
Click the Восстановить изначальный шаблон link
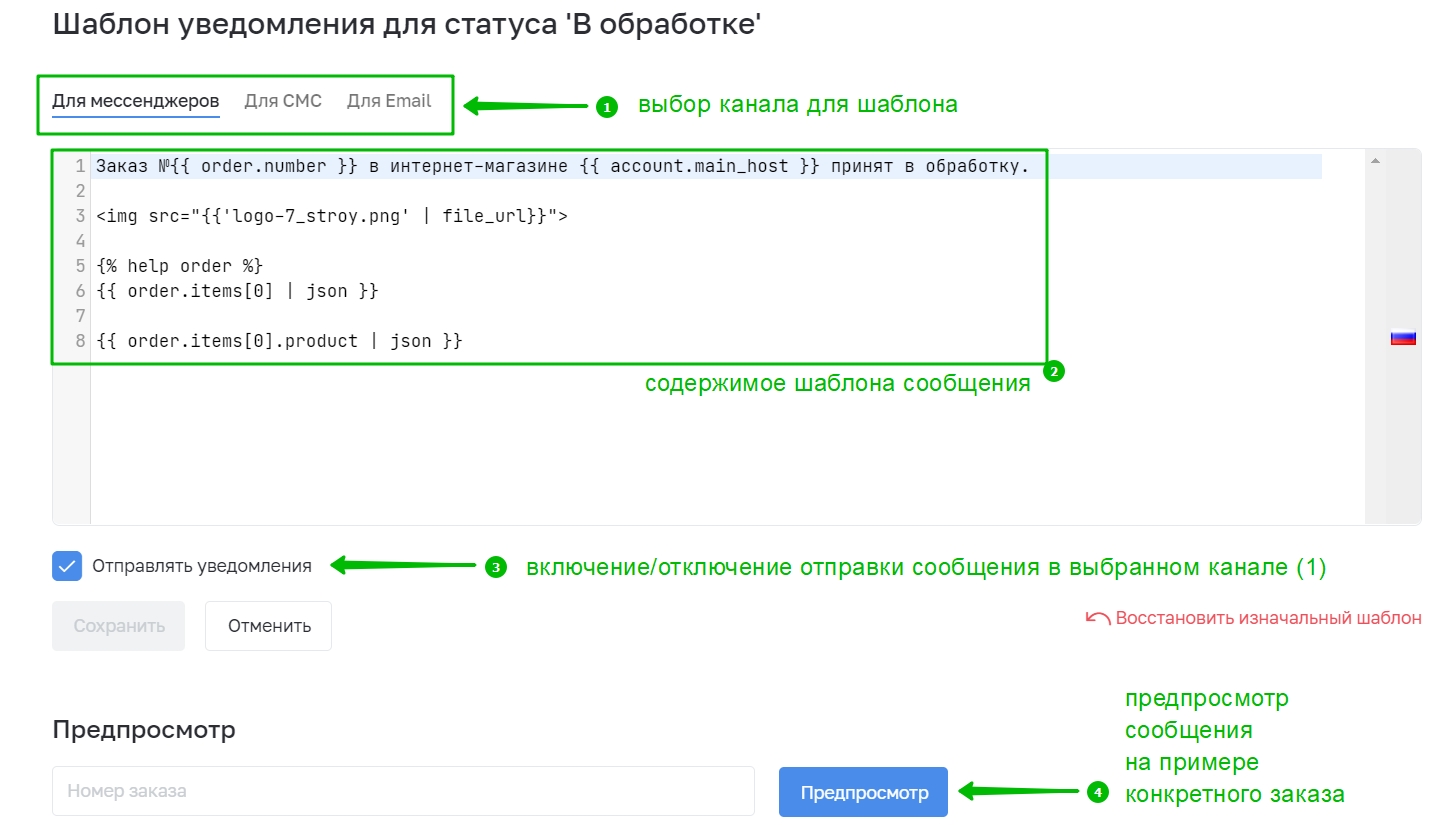(1268, 618)
